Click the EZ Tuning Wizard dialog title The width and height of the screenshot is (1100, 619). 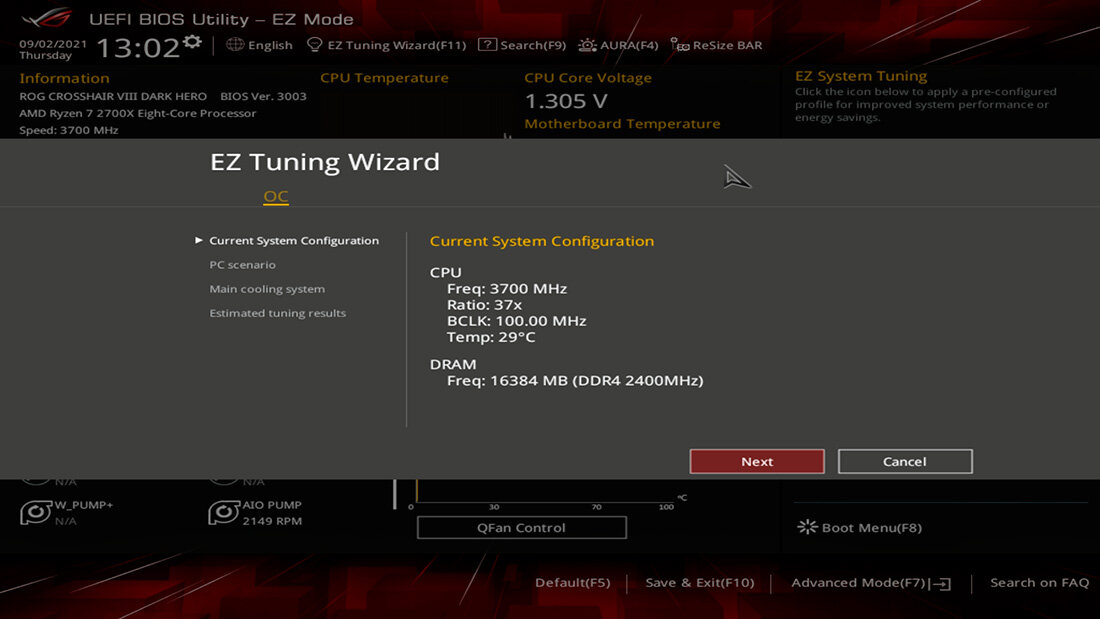pyautogui.click(x=325, y=162)
